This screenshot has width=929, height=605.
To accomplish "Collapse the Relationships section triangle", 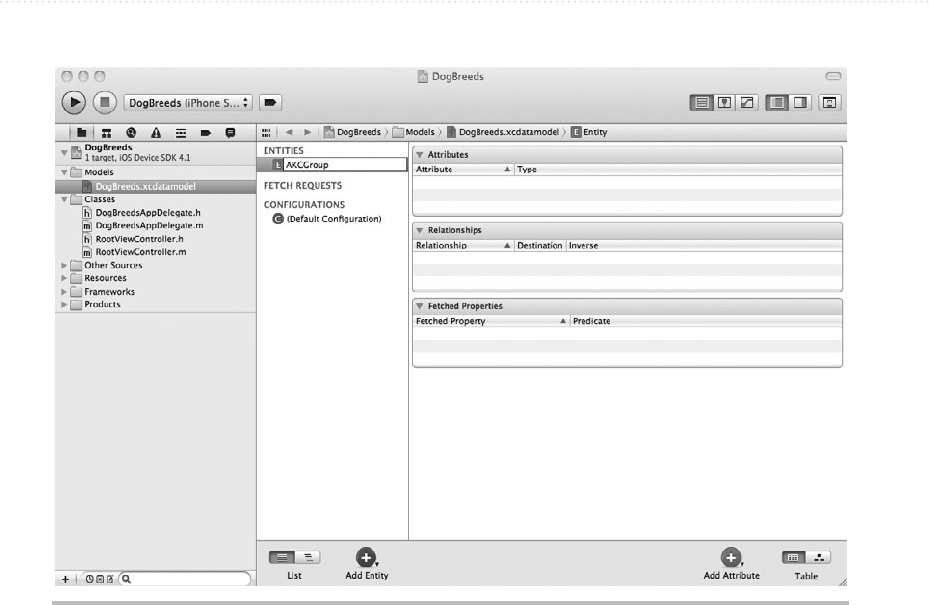I will (x=419, y=230).
